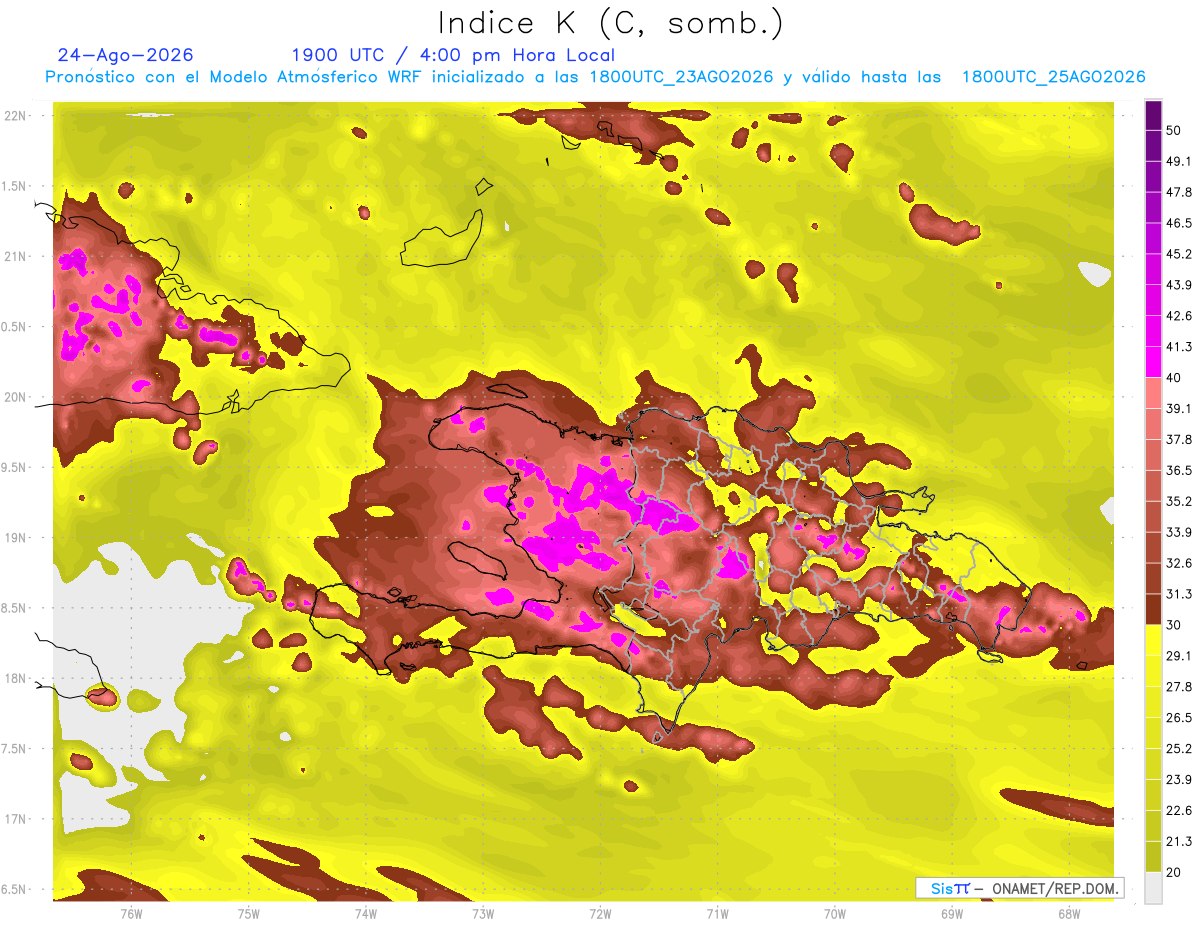The image size is (1200, 927).
Task: Click the colorbar value '32.6'
Action: tap(1179, 563)
